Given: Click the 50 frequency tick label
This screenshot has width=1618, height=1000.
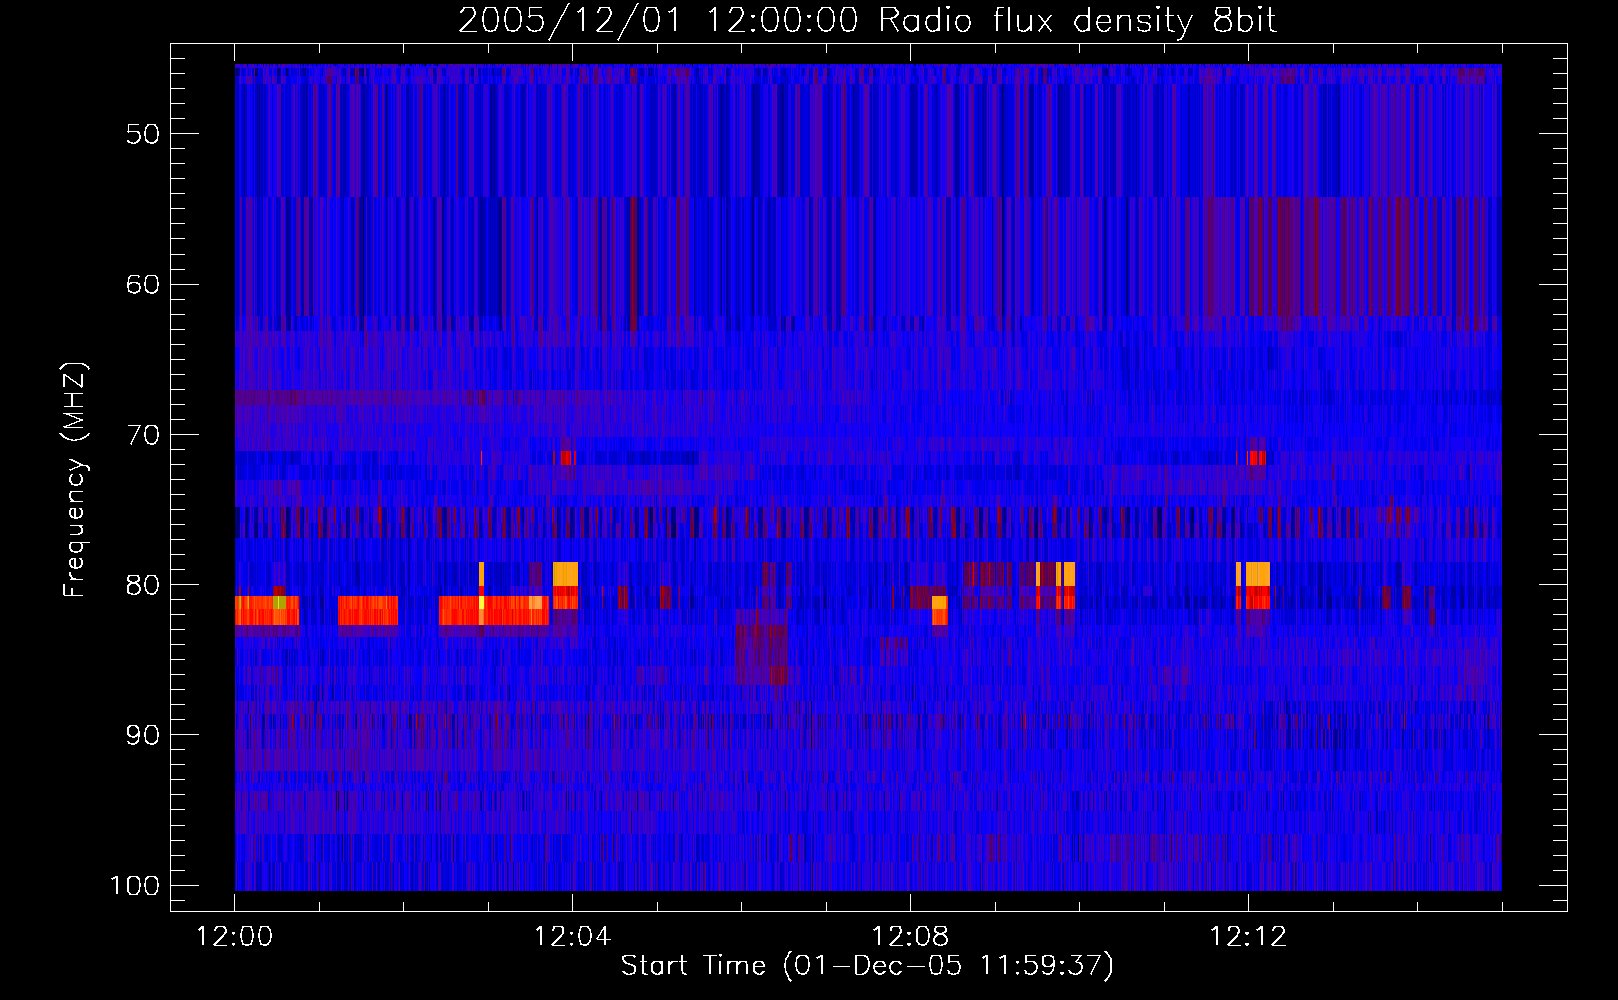Looking at the screenshot, I should [x=143, y=134].
